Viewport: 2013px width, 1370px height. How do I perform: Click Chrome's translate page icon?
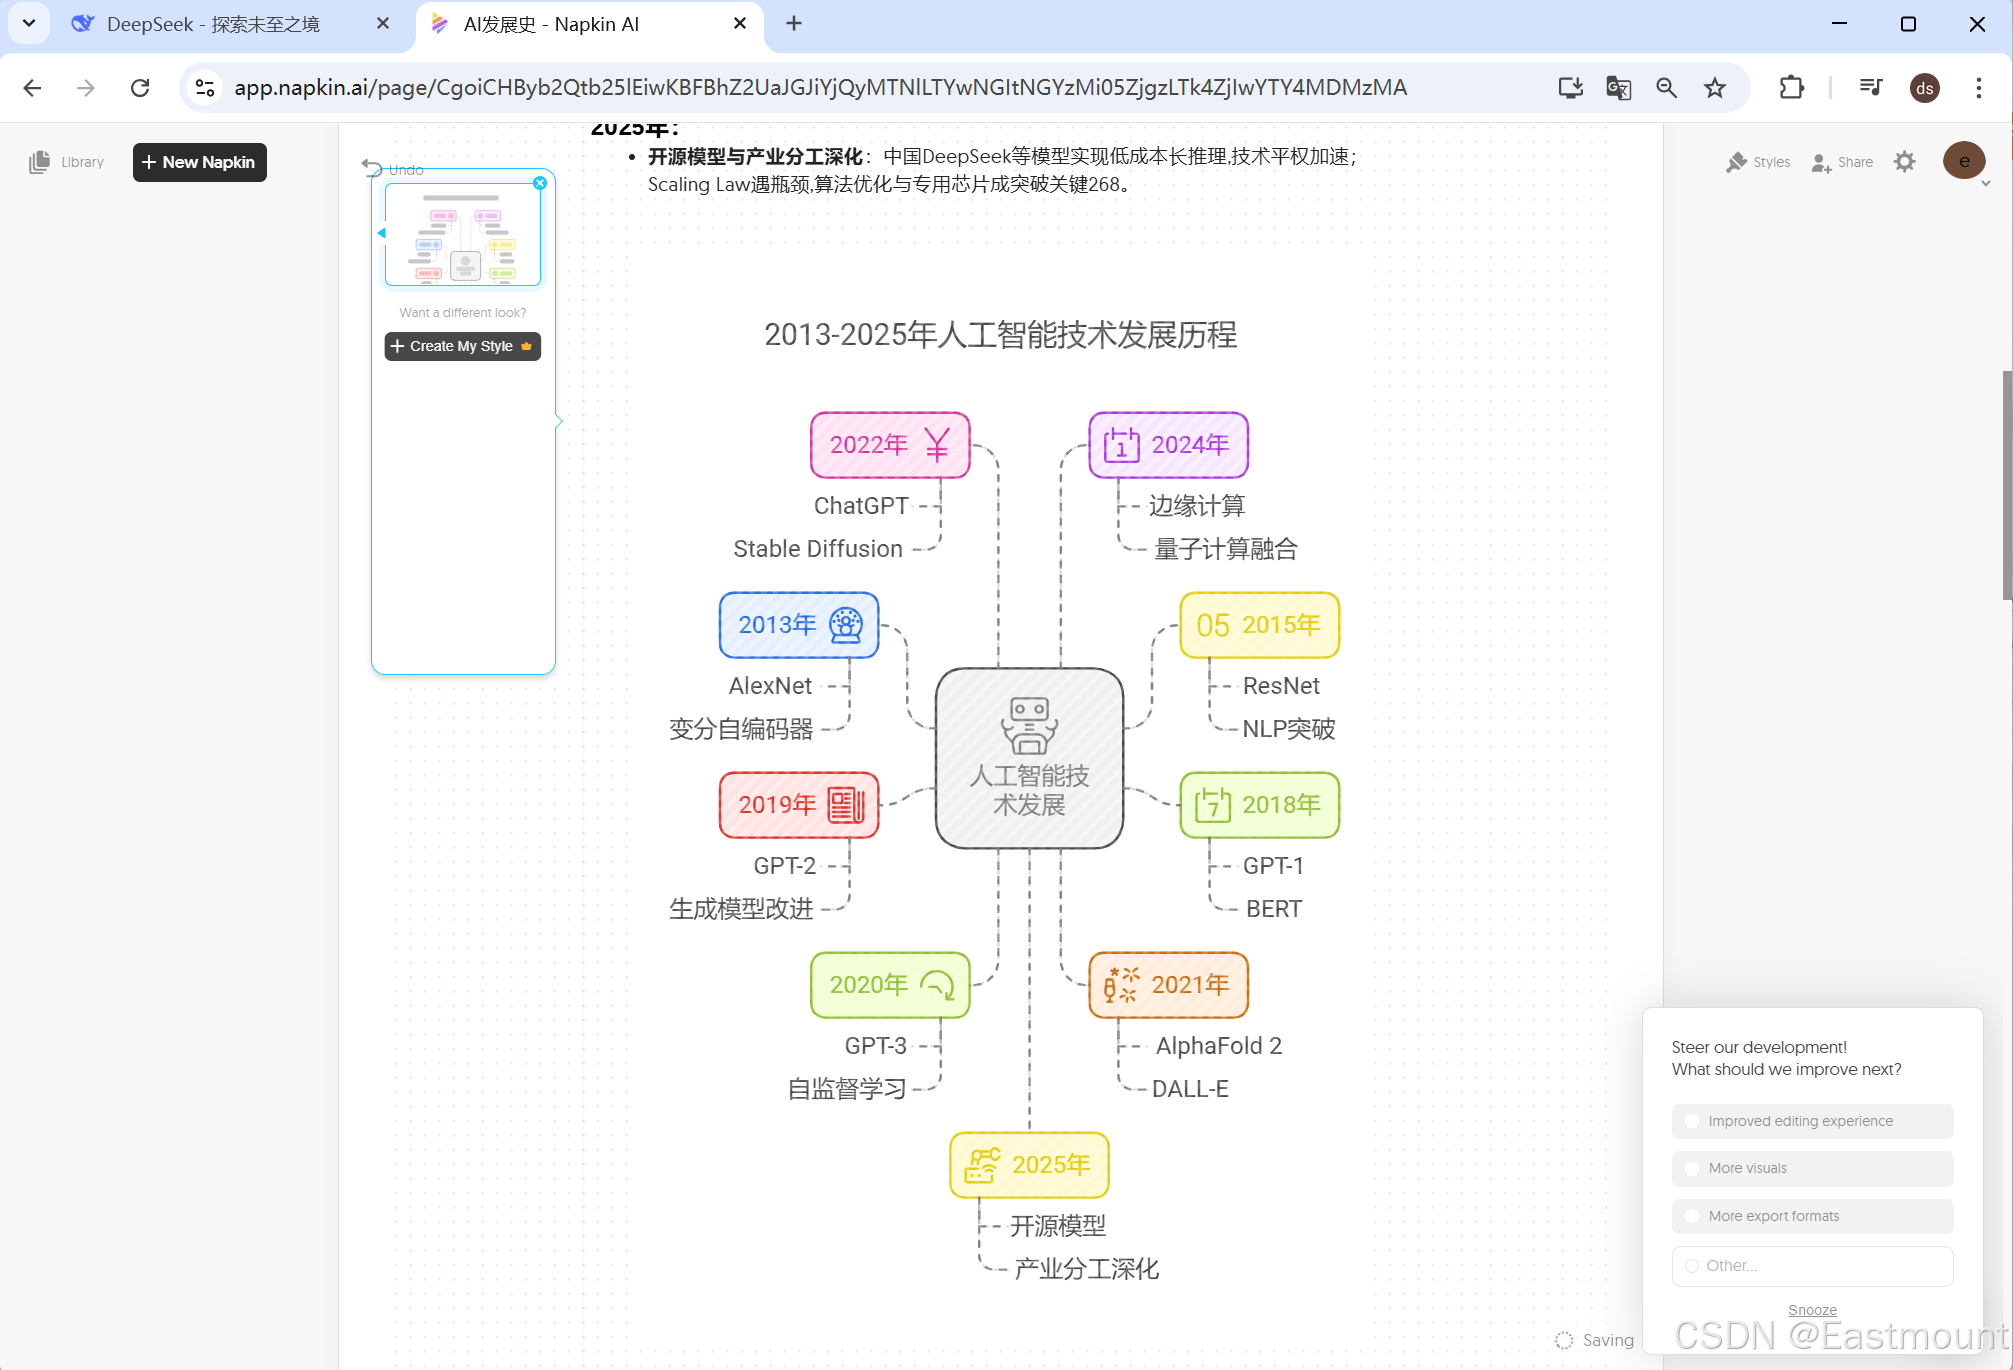pos(1618,88)
